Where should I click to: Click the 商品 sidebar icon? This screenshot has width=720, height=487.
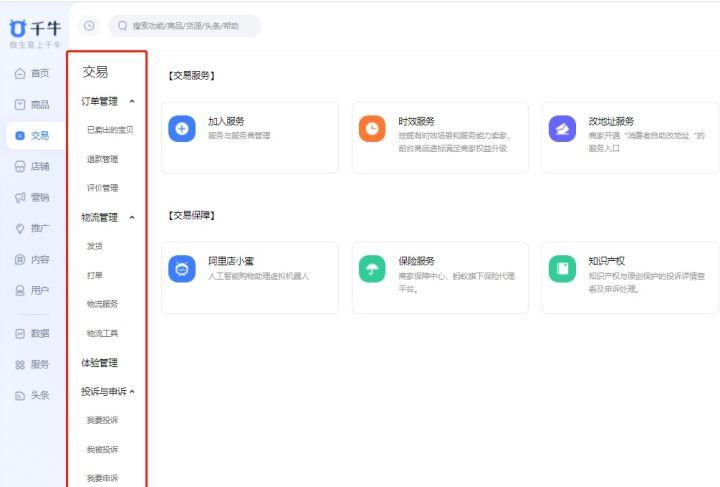pyautogui.click(x=20, y=105)
